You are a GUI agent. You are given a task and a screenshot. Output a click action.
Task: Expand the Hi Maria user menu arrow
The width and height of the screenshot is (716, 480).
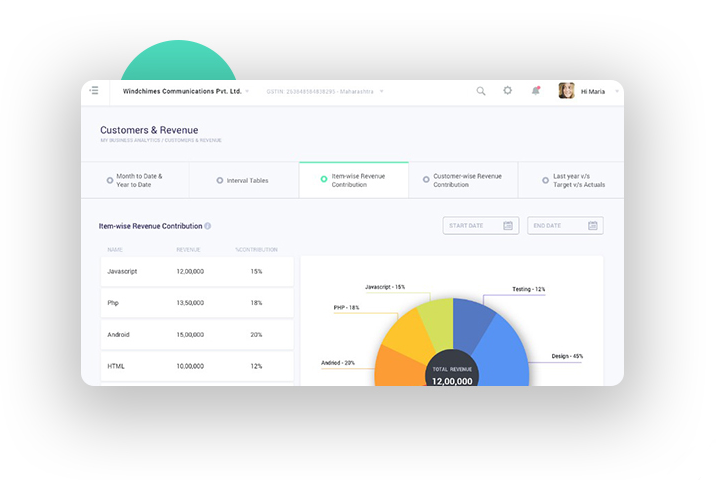coord(616,91)
